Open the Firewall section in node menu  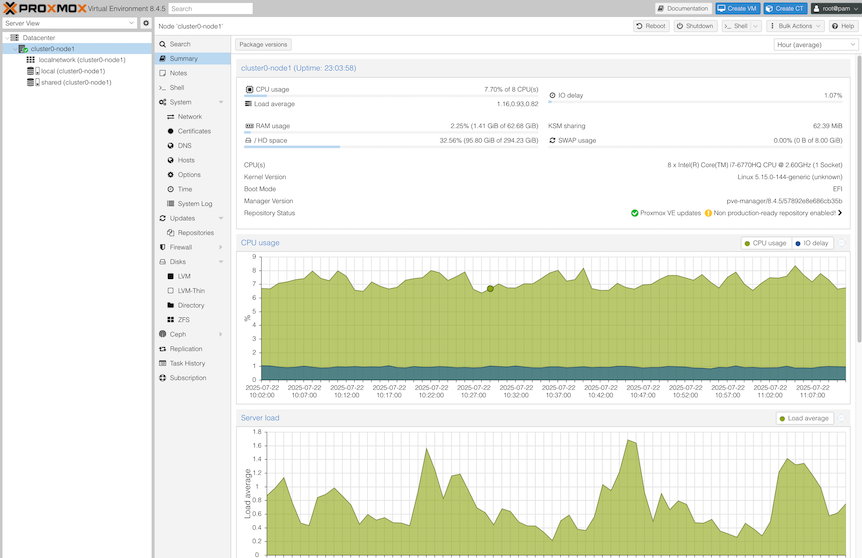180,247
